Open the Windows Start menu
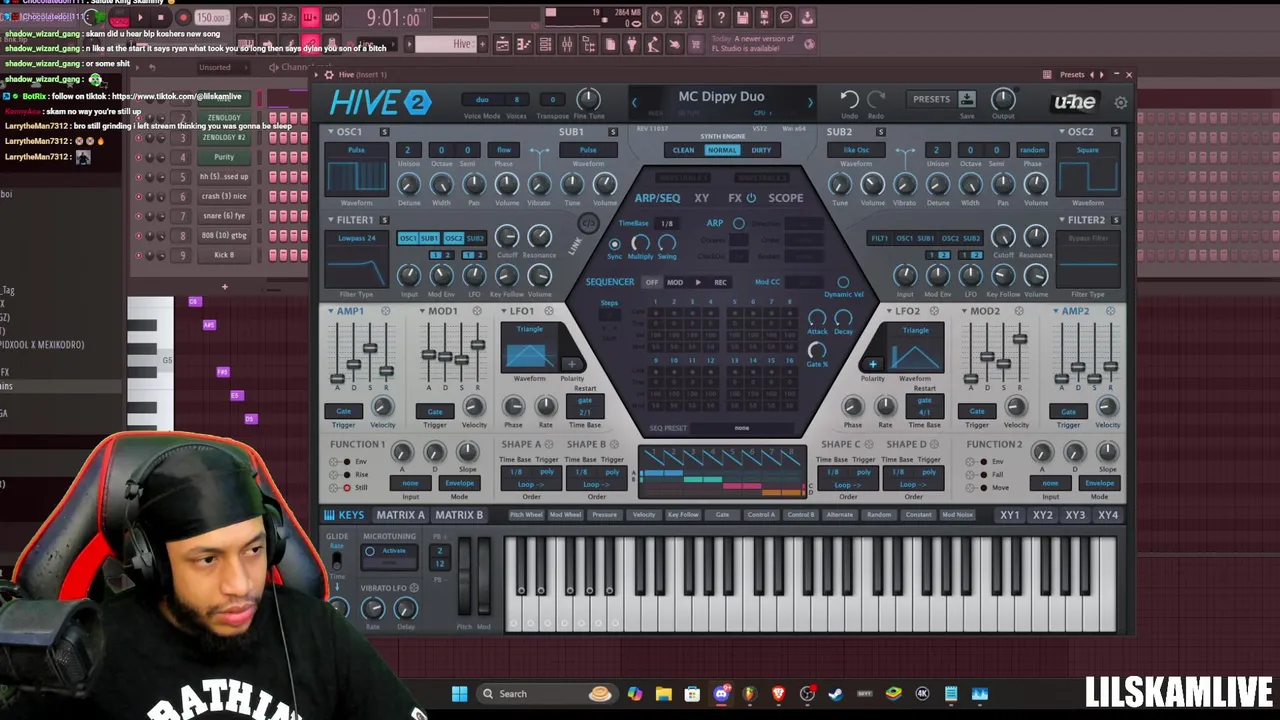 (x=459, y=694)
